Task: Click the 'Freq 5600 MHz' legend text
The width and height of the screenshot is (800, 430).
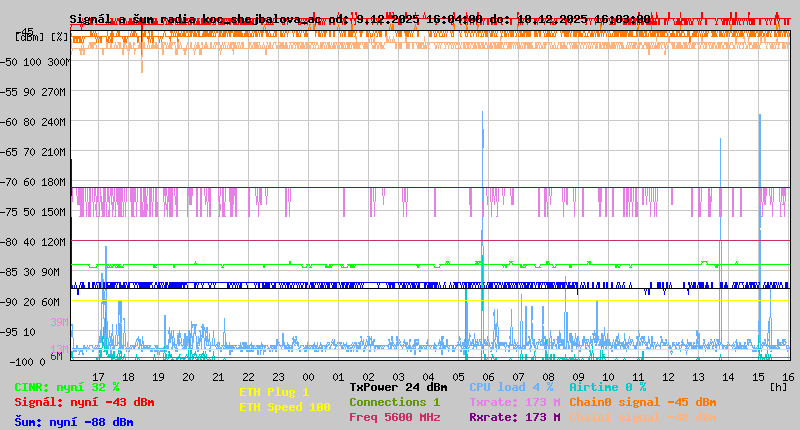Action: coord(394,417)
